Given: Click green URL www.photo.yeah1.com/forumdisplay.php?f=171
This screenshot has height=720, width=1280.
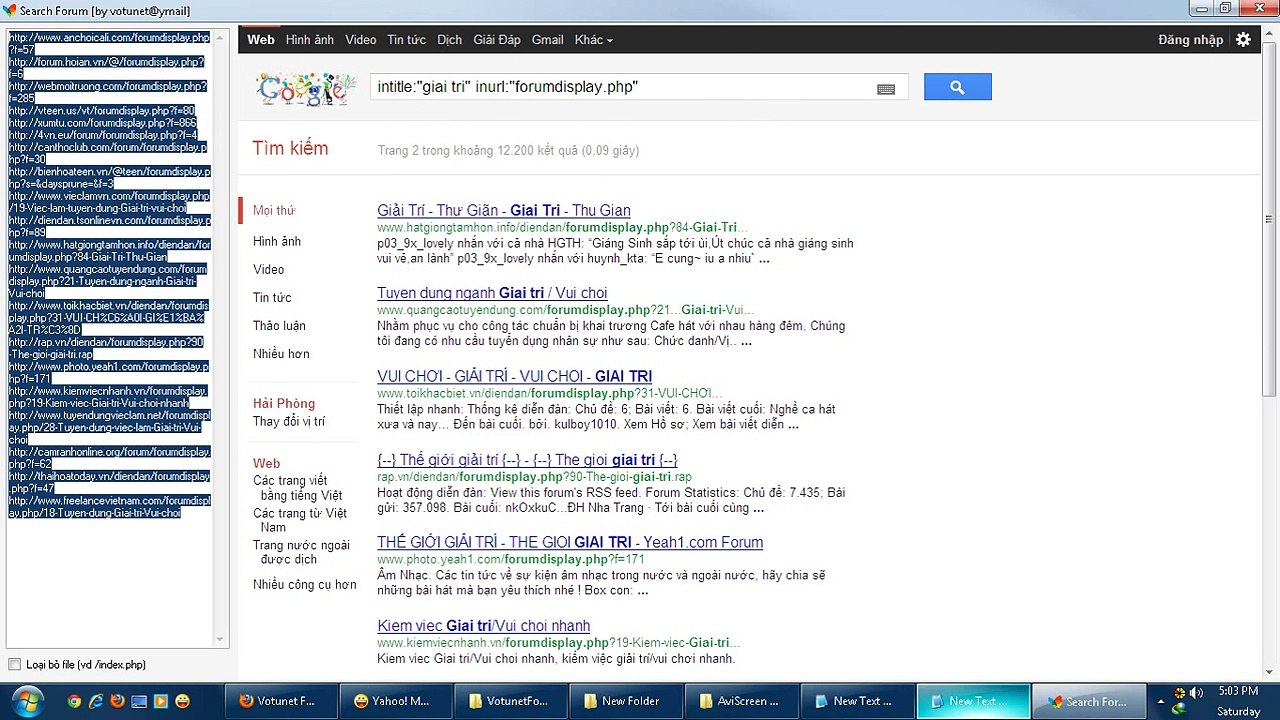Looking at the screenshot, I should (511, 559).
